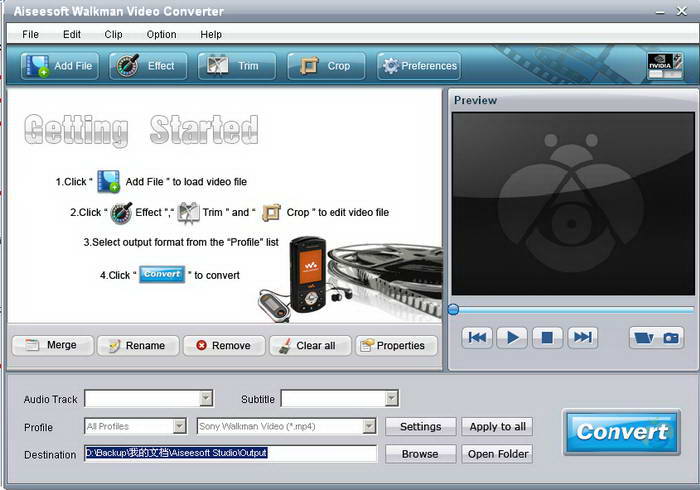Open the Edit menu
This screenshot has height=490, width=700.
pyautogui.click(x=72, y=34)
